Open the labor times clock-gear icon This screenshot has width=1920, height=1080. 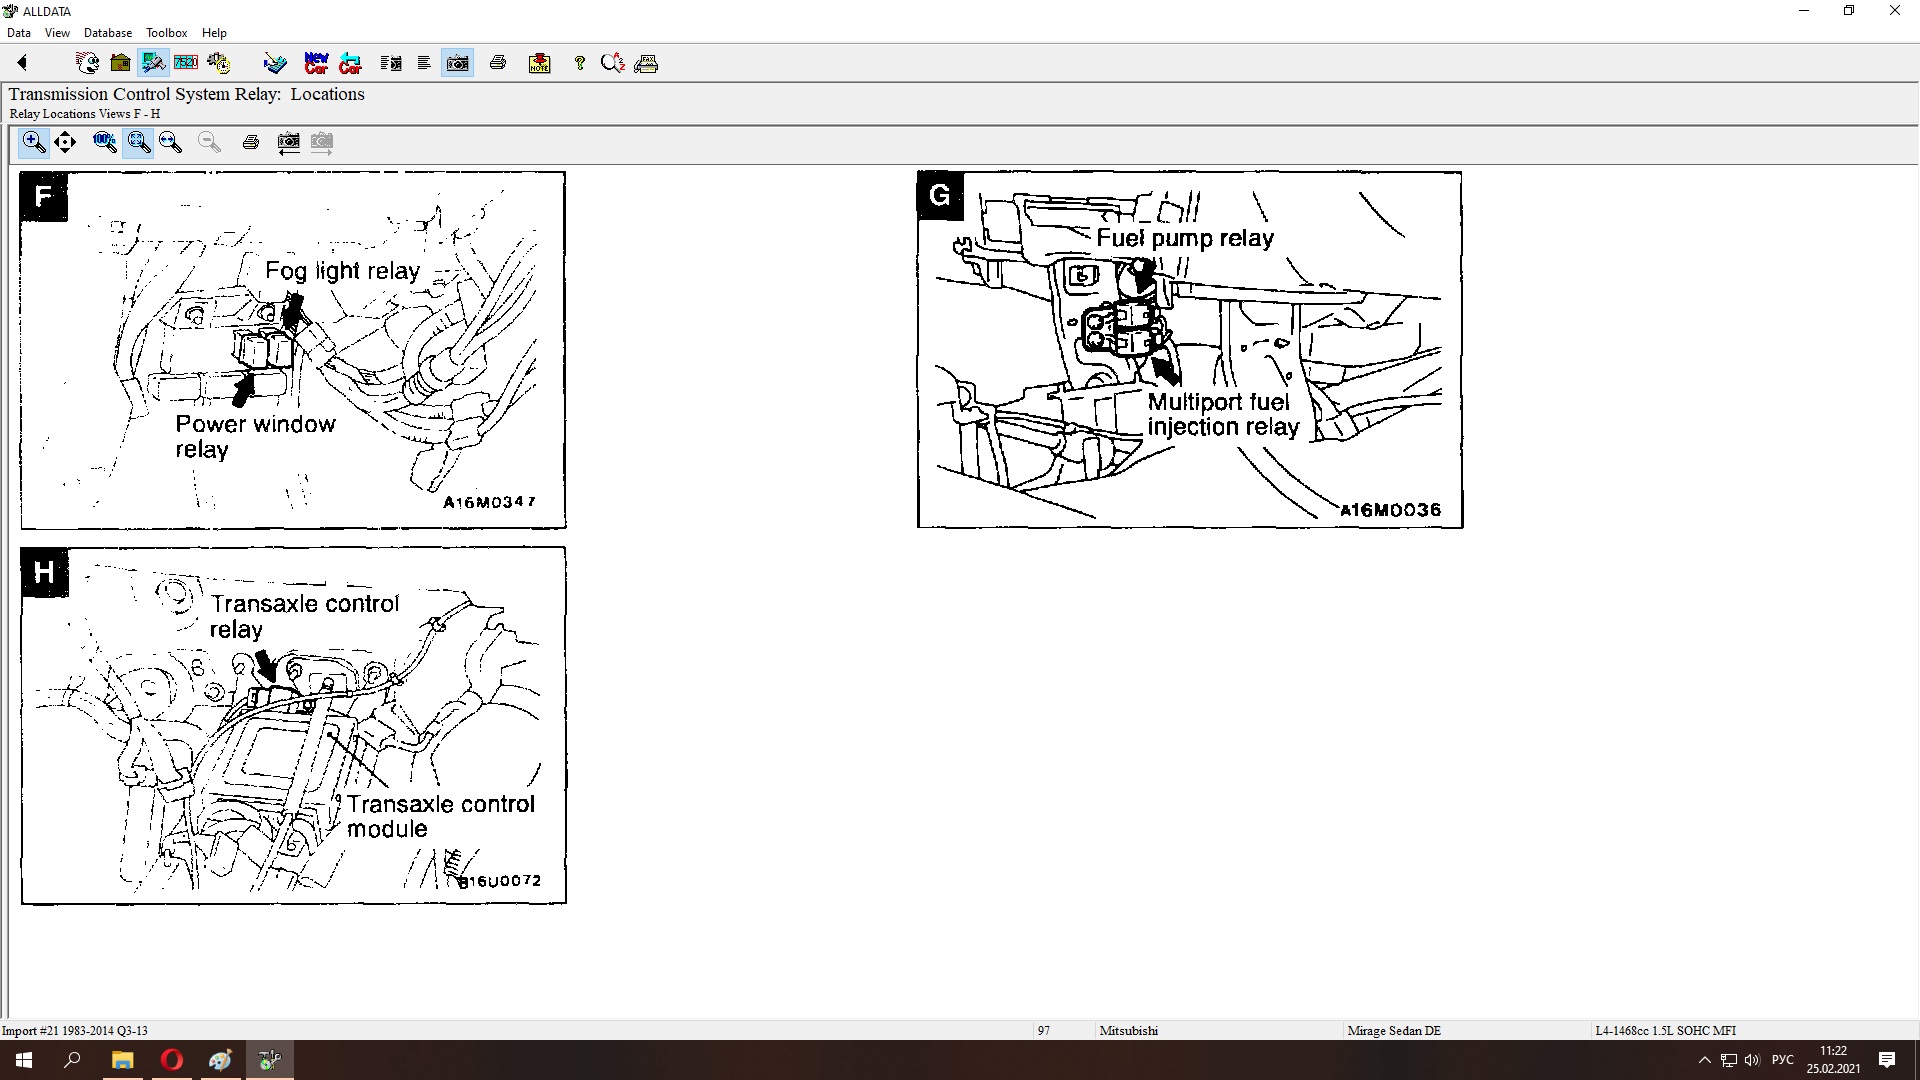click(x=219, y=63)
